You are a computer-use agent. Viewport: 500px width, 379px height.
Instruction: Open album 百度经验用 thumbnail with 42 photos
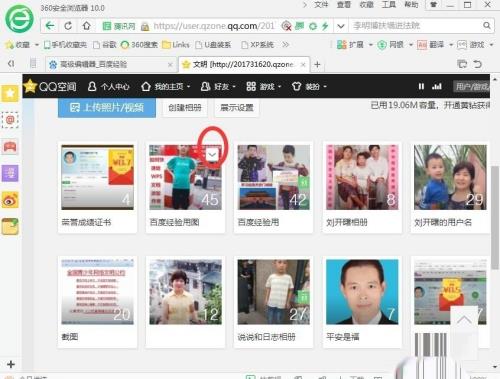[273, 177]
